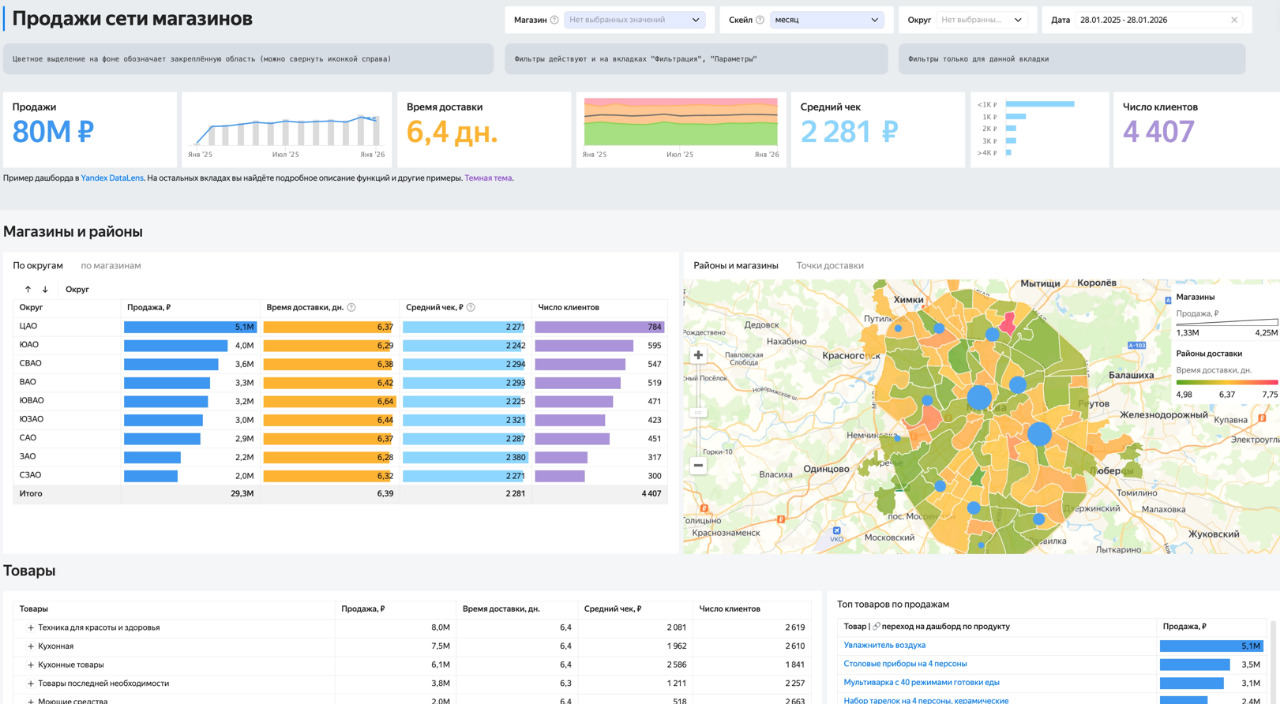The image size is (1280, 704).
Task: Open the Округ filter dropdown
Action: (984, 20)
